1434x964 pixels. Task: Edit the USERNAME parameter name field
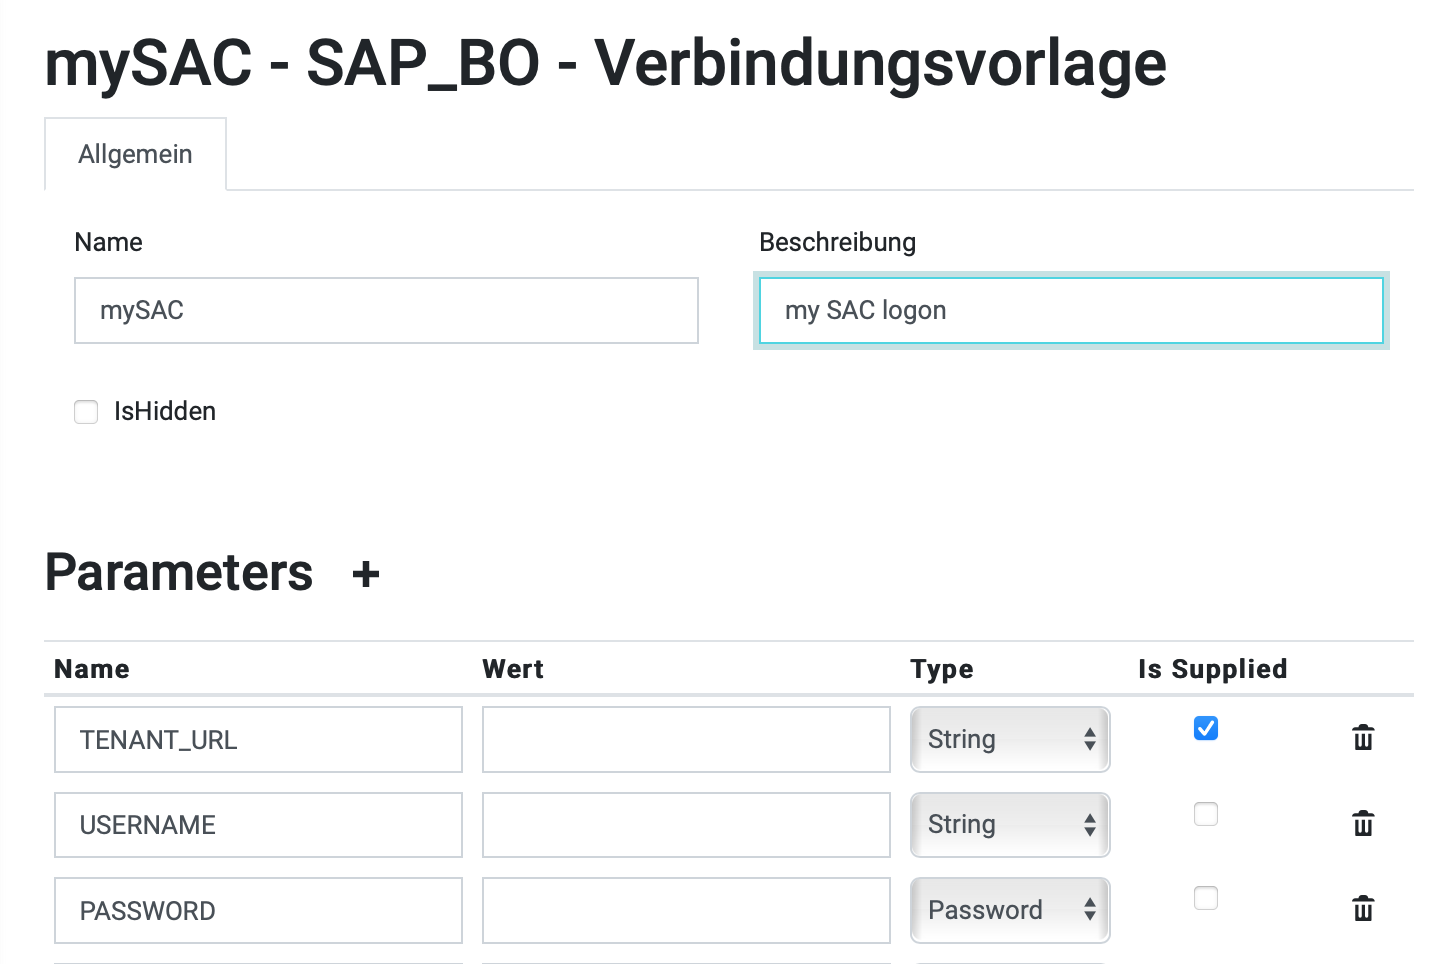tap(258, 825)
